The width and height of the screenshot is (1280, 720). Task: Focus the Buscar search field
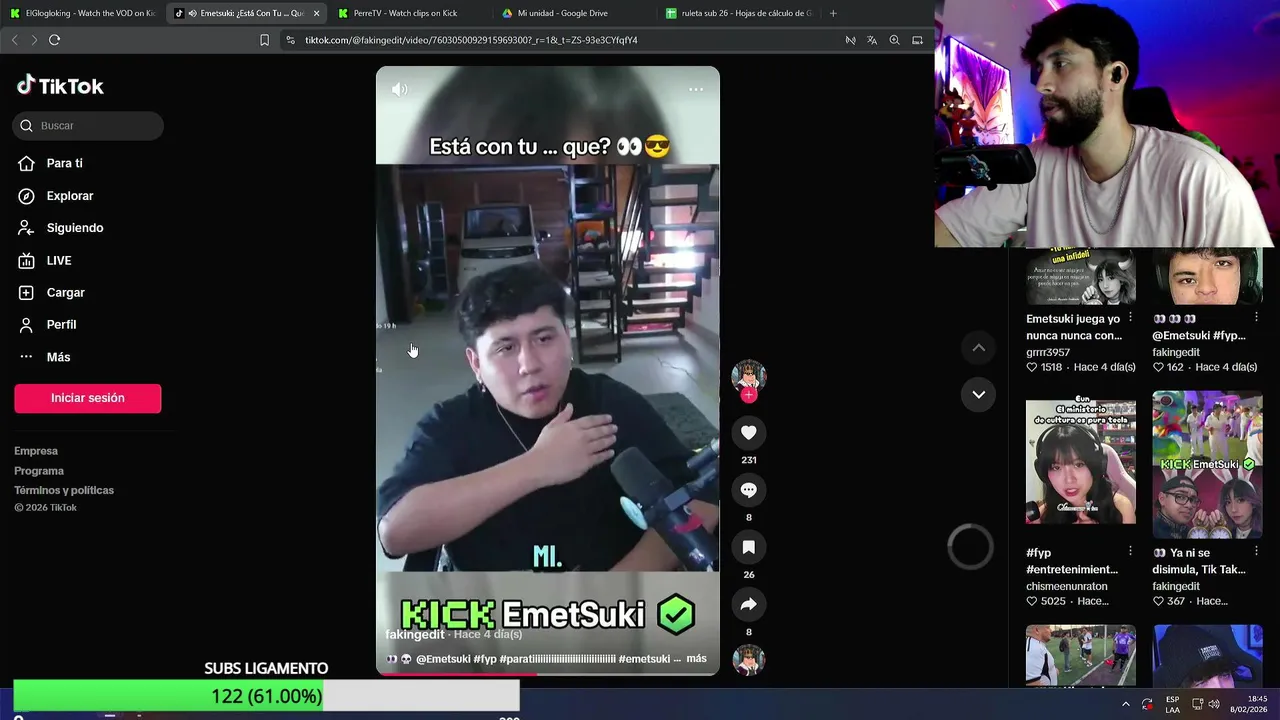(x=88, y=126)
